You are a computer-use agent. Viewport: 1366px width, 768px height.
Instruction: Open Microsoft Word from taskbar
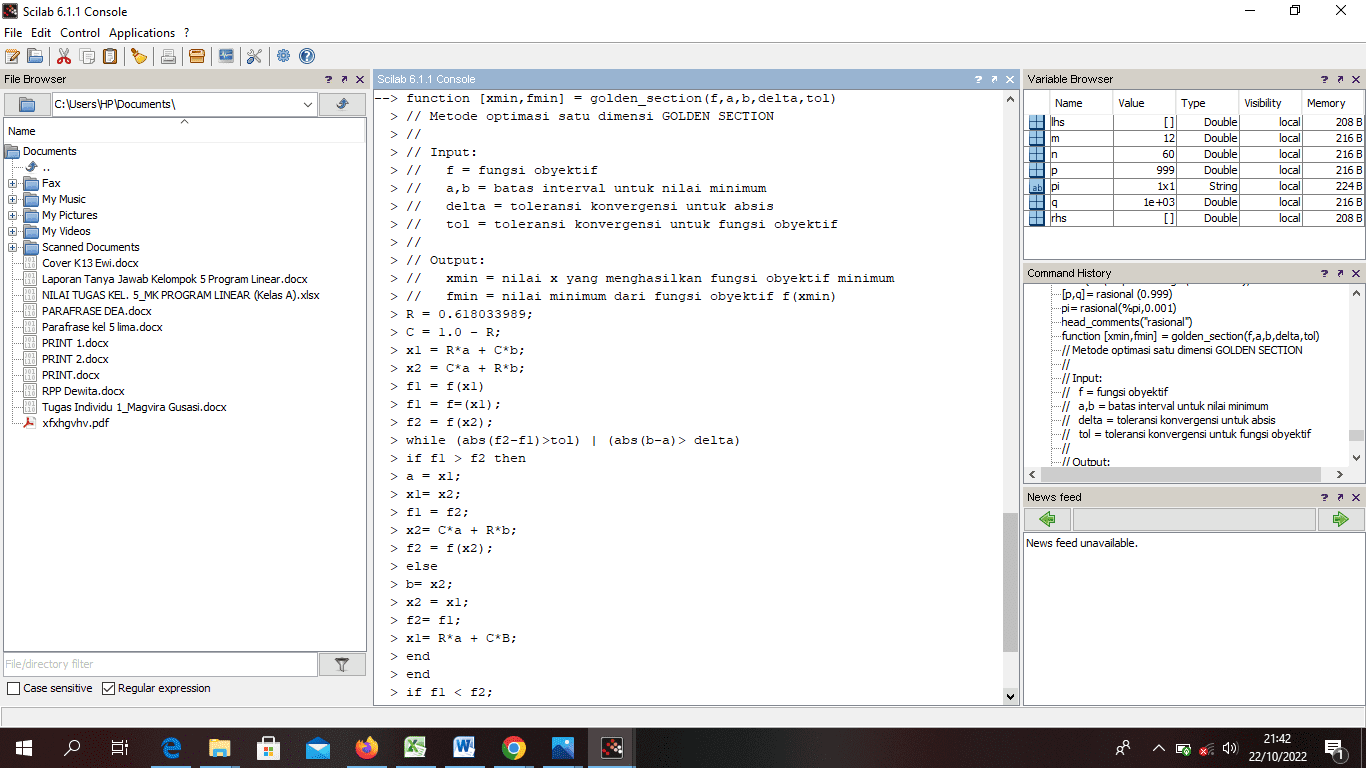(x=465, y=747)
